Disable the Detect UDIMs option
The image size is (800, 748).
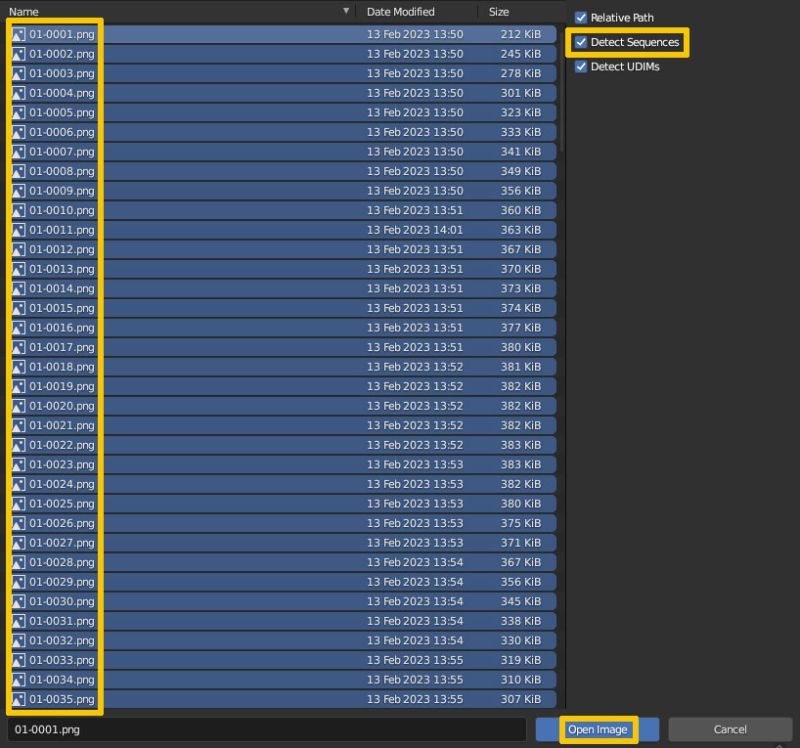click(581, 67)
